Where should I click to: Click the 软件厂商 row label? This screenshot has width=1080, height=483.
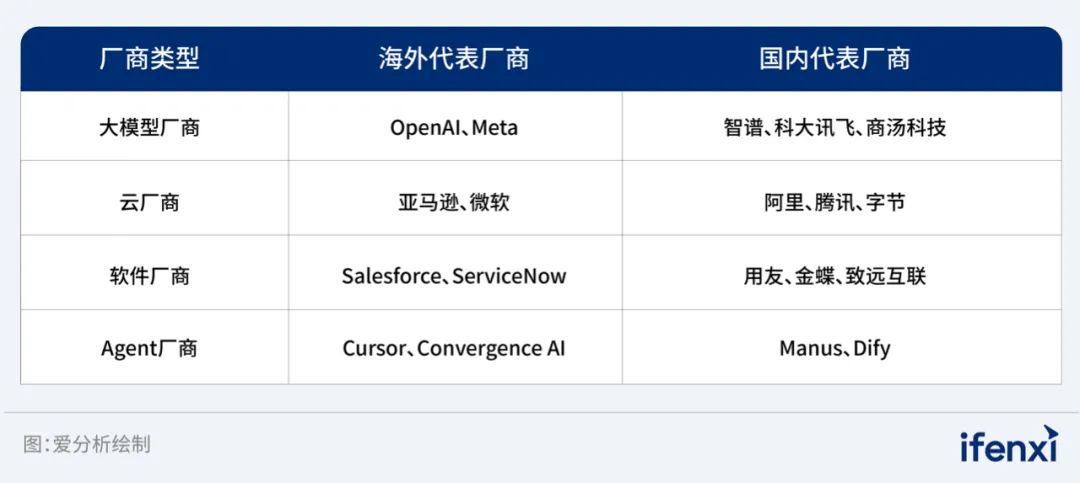[x=149, y=276]
